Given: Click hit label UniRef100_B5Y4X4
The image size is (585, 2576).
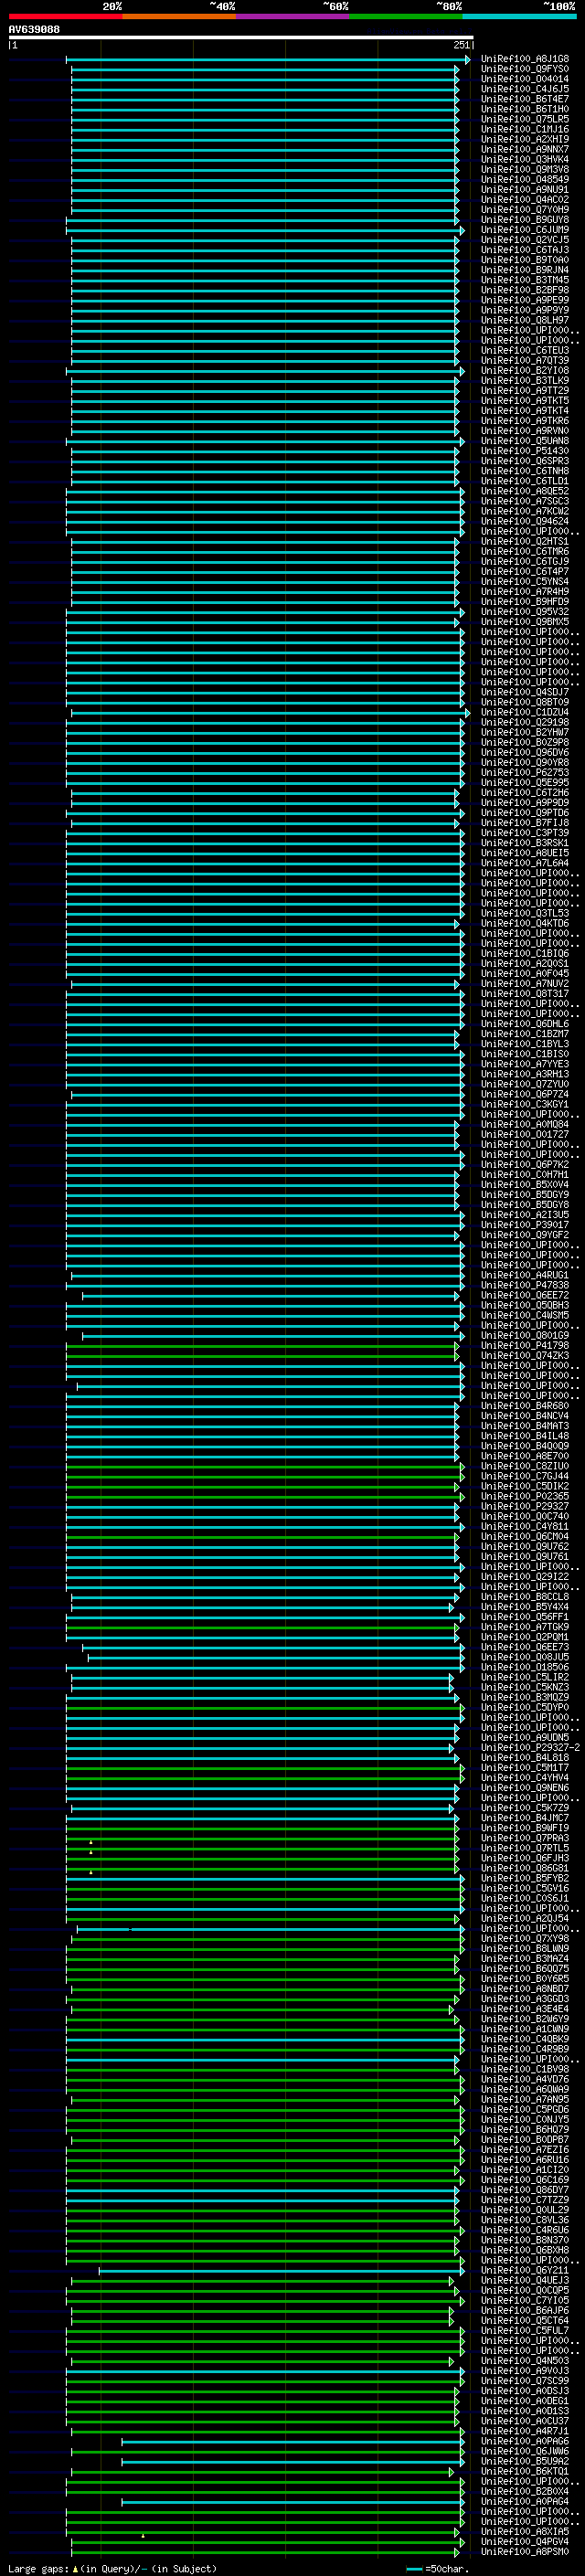Looking at the screenshot, I should 525,1607.
